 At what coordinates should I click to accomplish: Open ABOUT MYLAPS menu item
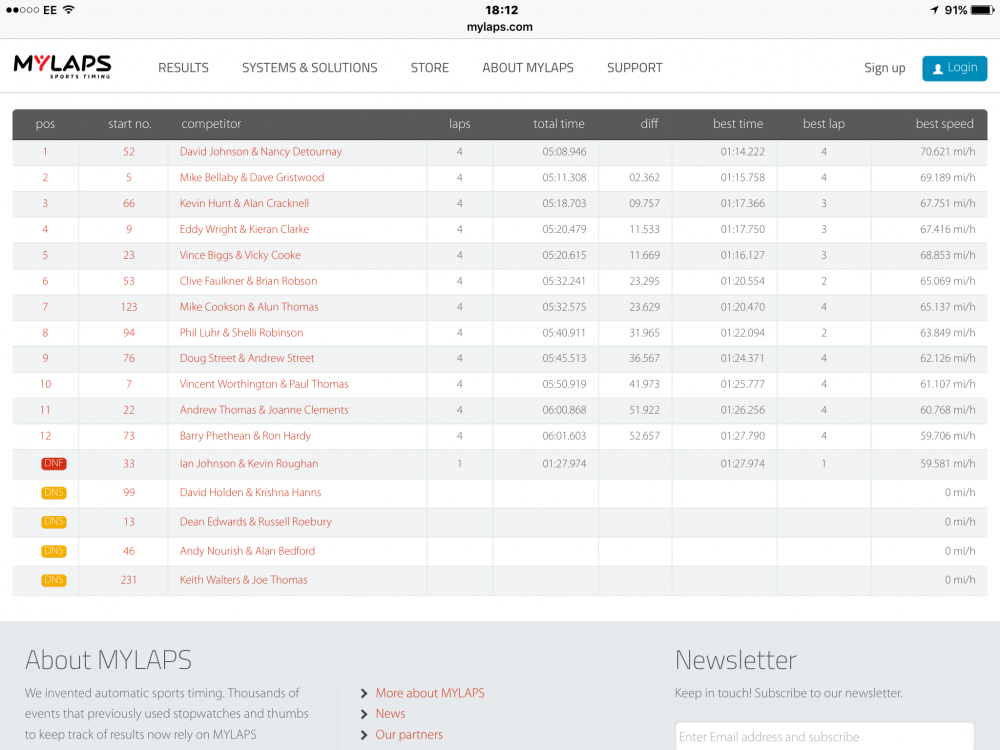tap(528, 68)
